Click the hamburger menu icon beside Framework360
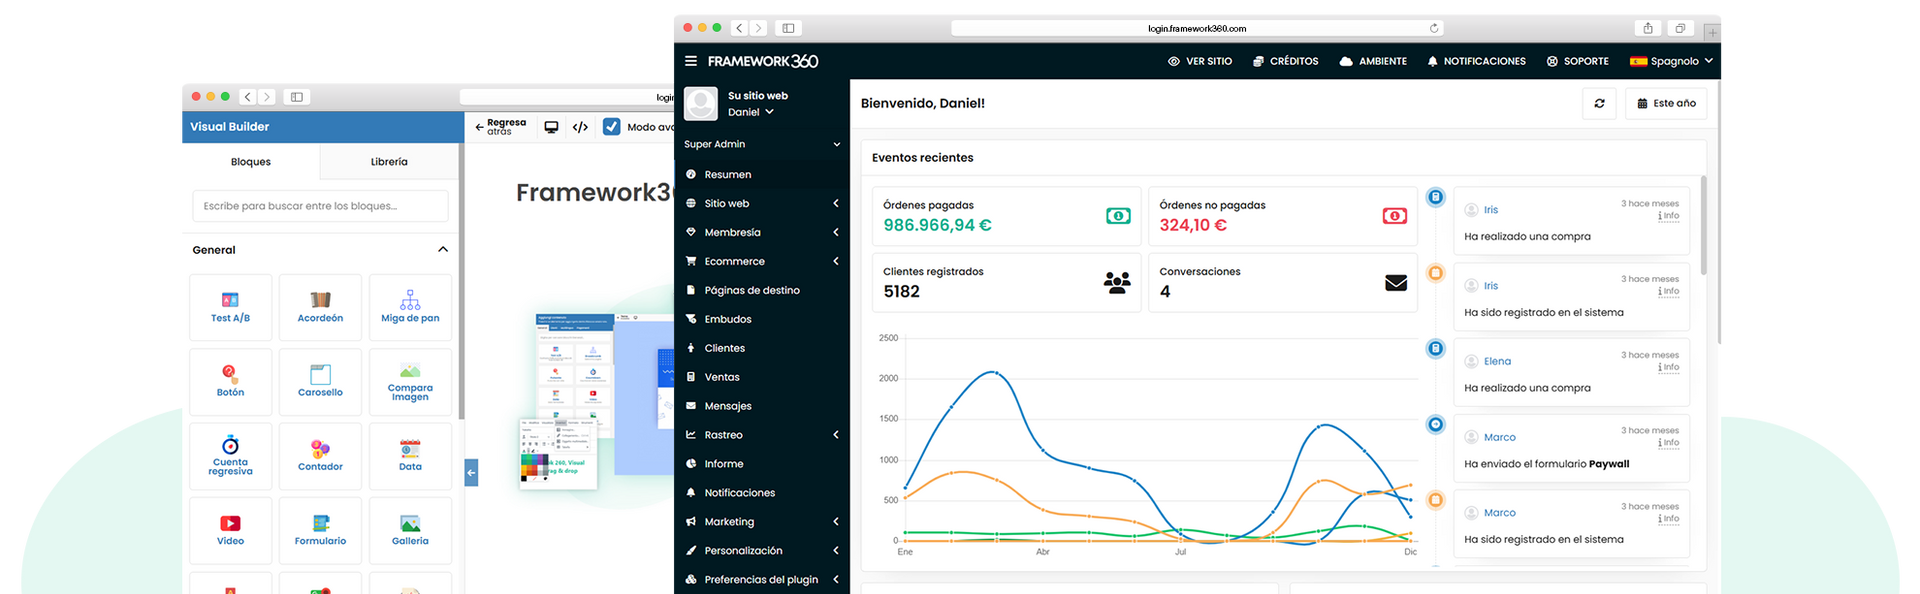The height and width of the screenshot is (594, 1920). coord(690,61)
